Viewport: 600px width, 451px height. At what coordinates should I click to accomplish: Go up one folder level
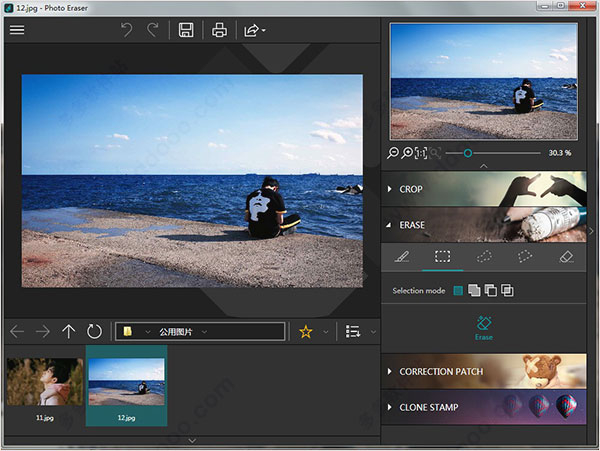68,331
